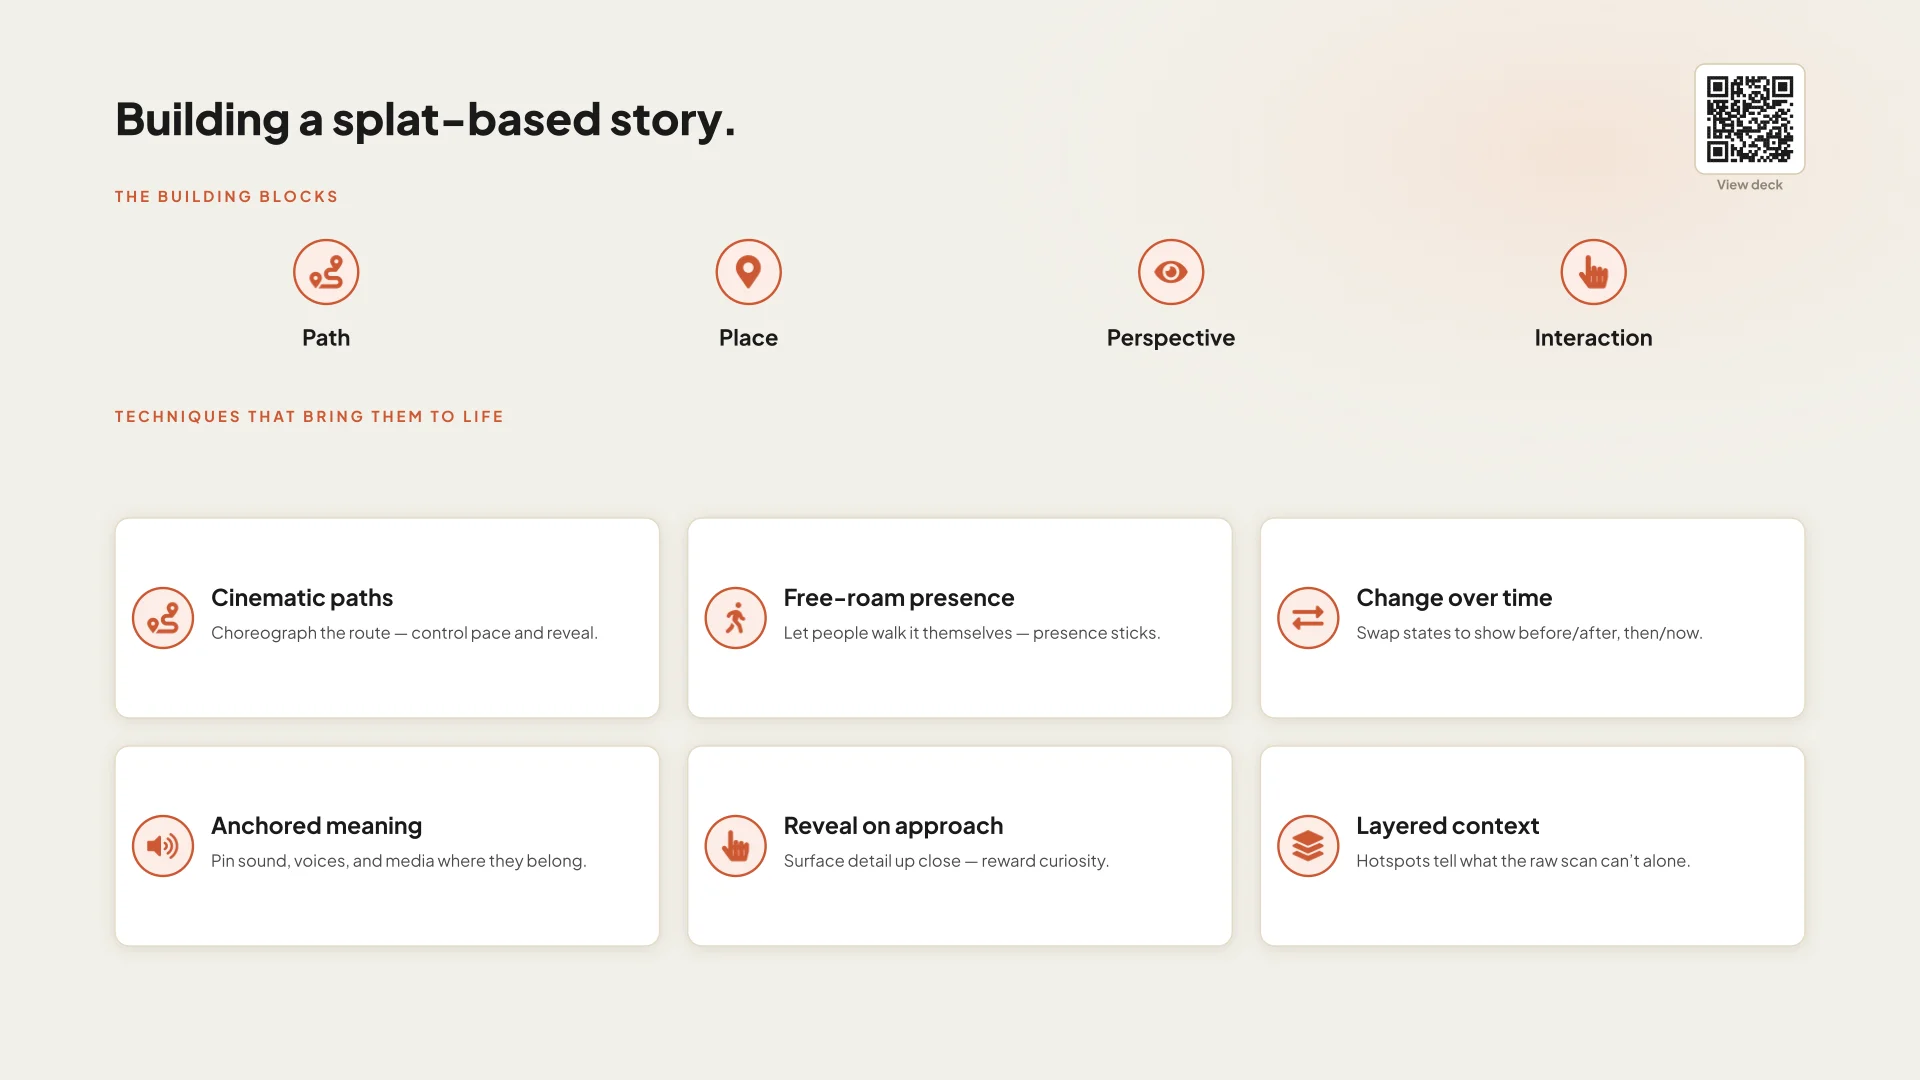This screenshot has height=1080, width=1920.
Task: Click the Anchored meaning speaker icon
Action: (163, 846)
